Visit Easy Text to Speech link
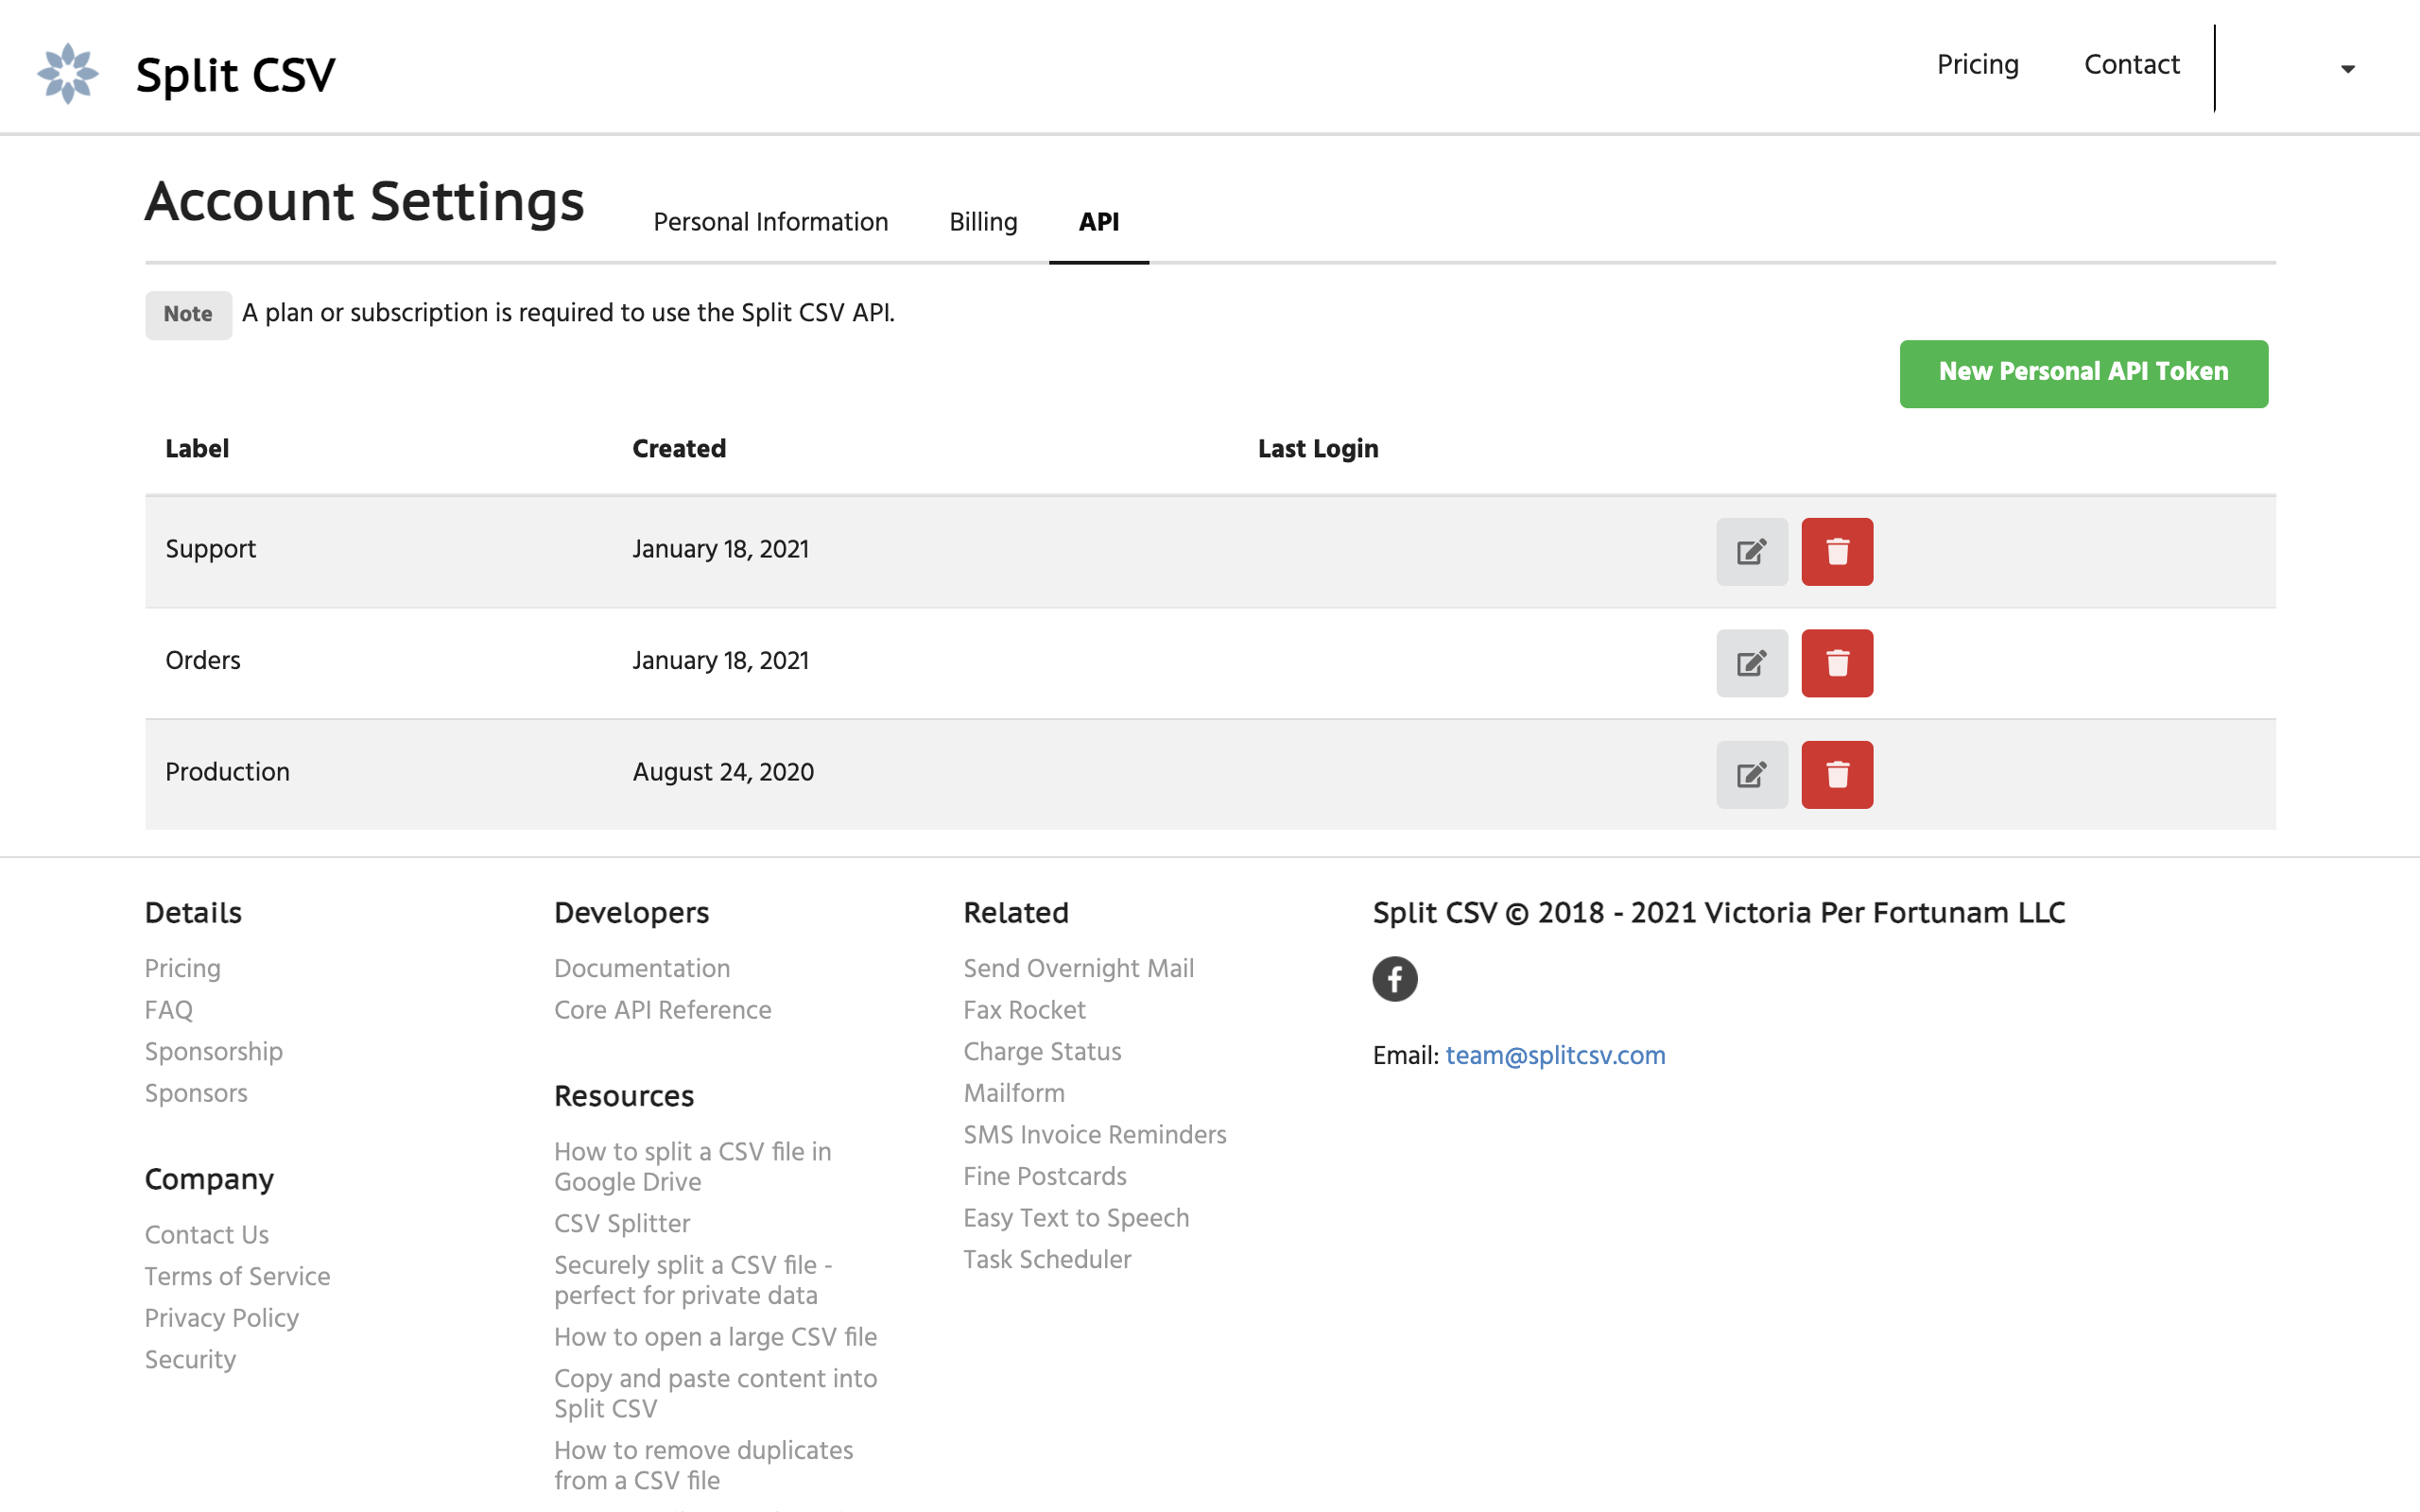The width and height of the screenshot is (2420, 1512). click(1076, 1218)
